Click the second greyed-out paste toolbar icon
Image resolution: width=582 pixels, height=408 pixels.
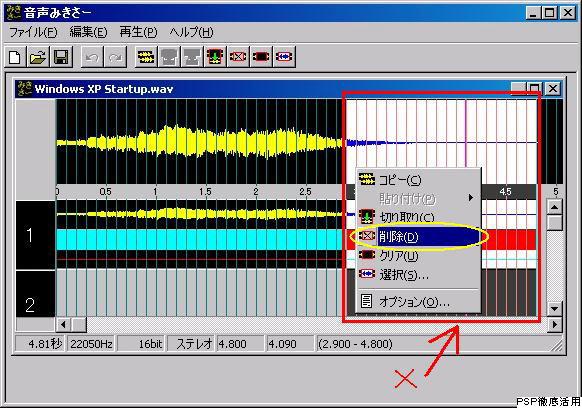point(192,57)
